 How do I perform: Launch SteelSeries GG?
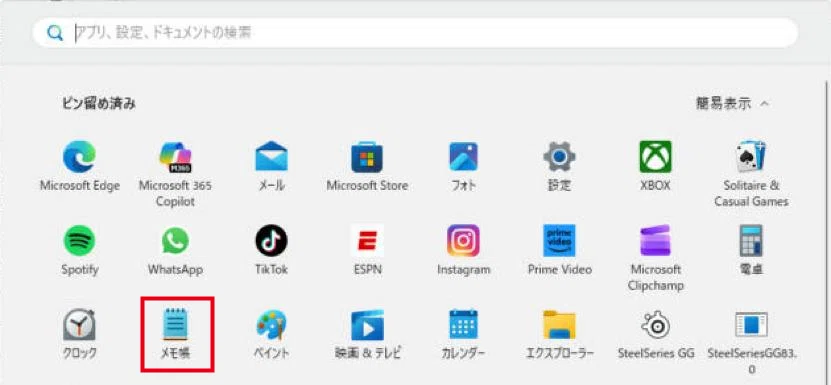click(x=656, y=334)
